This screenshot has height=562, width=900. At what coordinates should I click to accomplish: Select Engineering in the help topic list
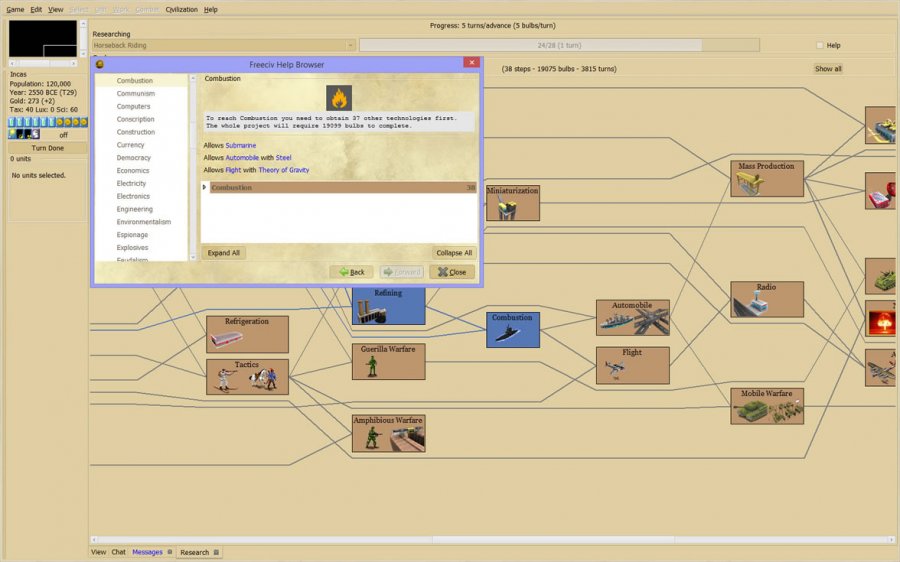click(134, 209)
